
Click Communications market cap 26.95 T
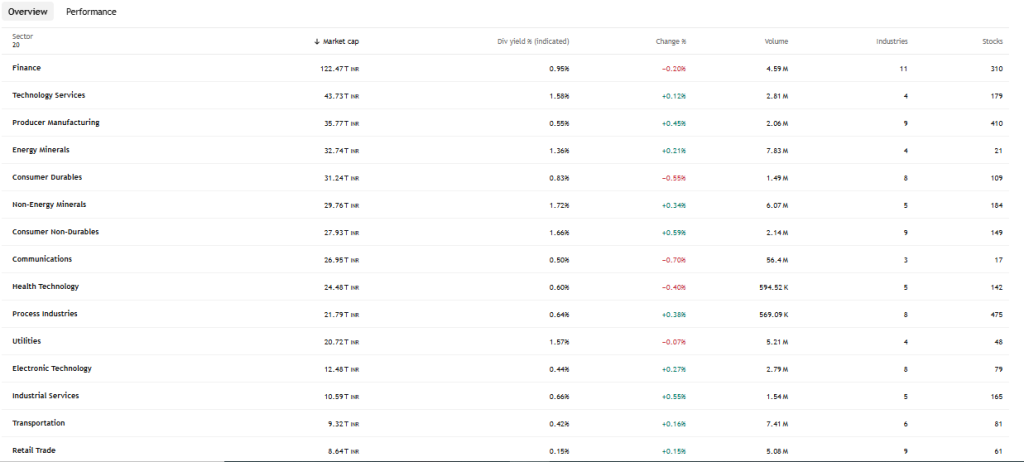[x=341, y=260]
